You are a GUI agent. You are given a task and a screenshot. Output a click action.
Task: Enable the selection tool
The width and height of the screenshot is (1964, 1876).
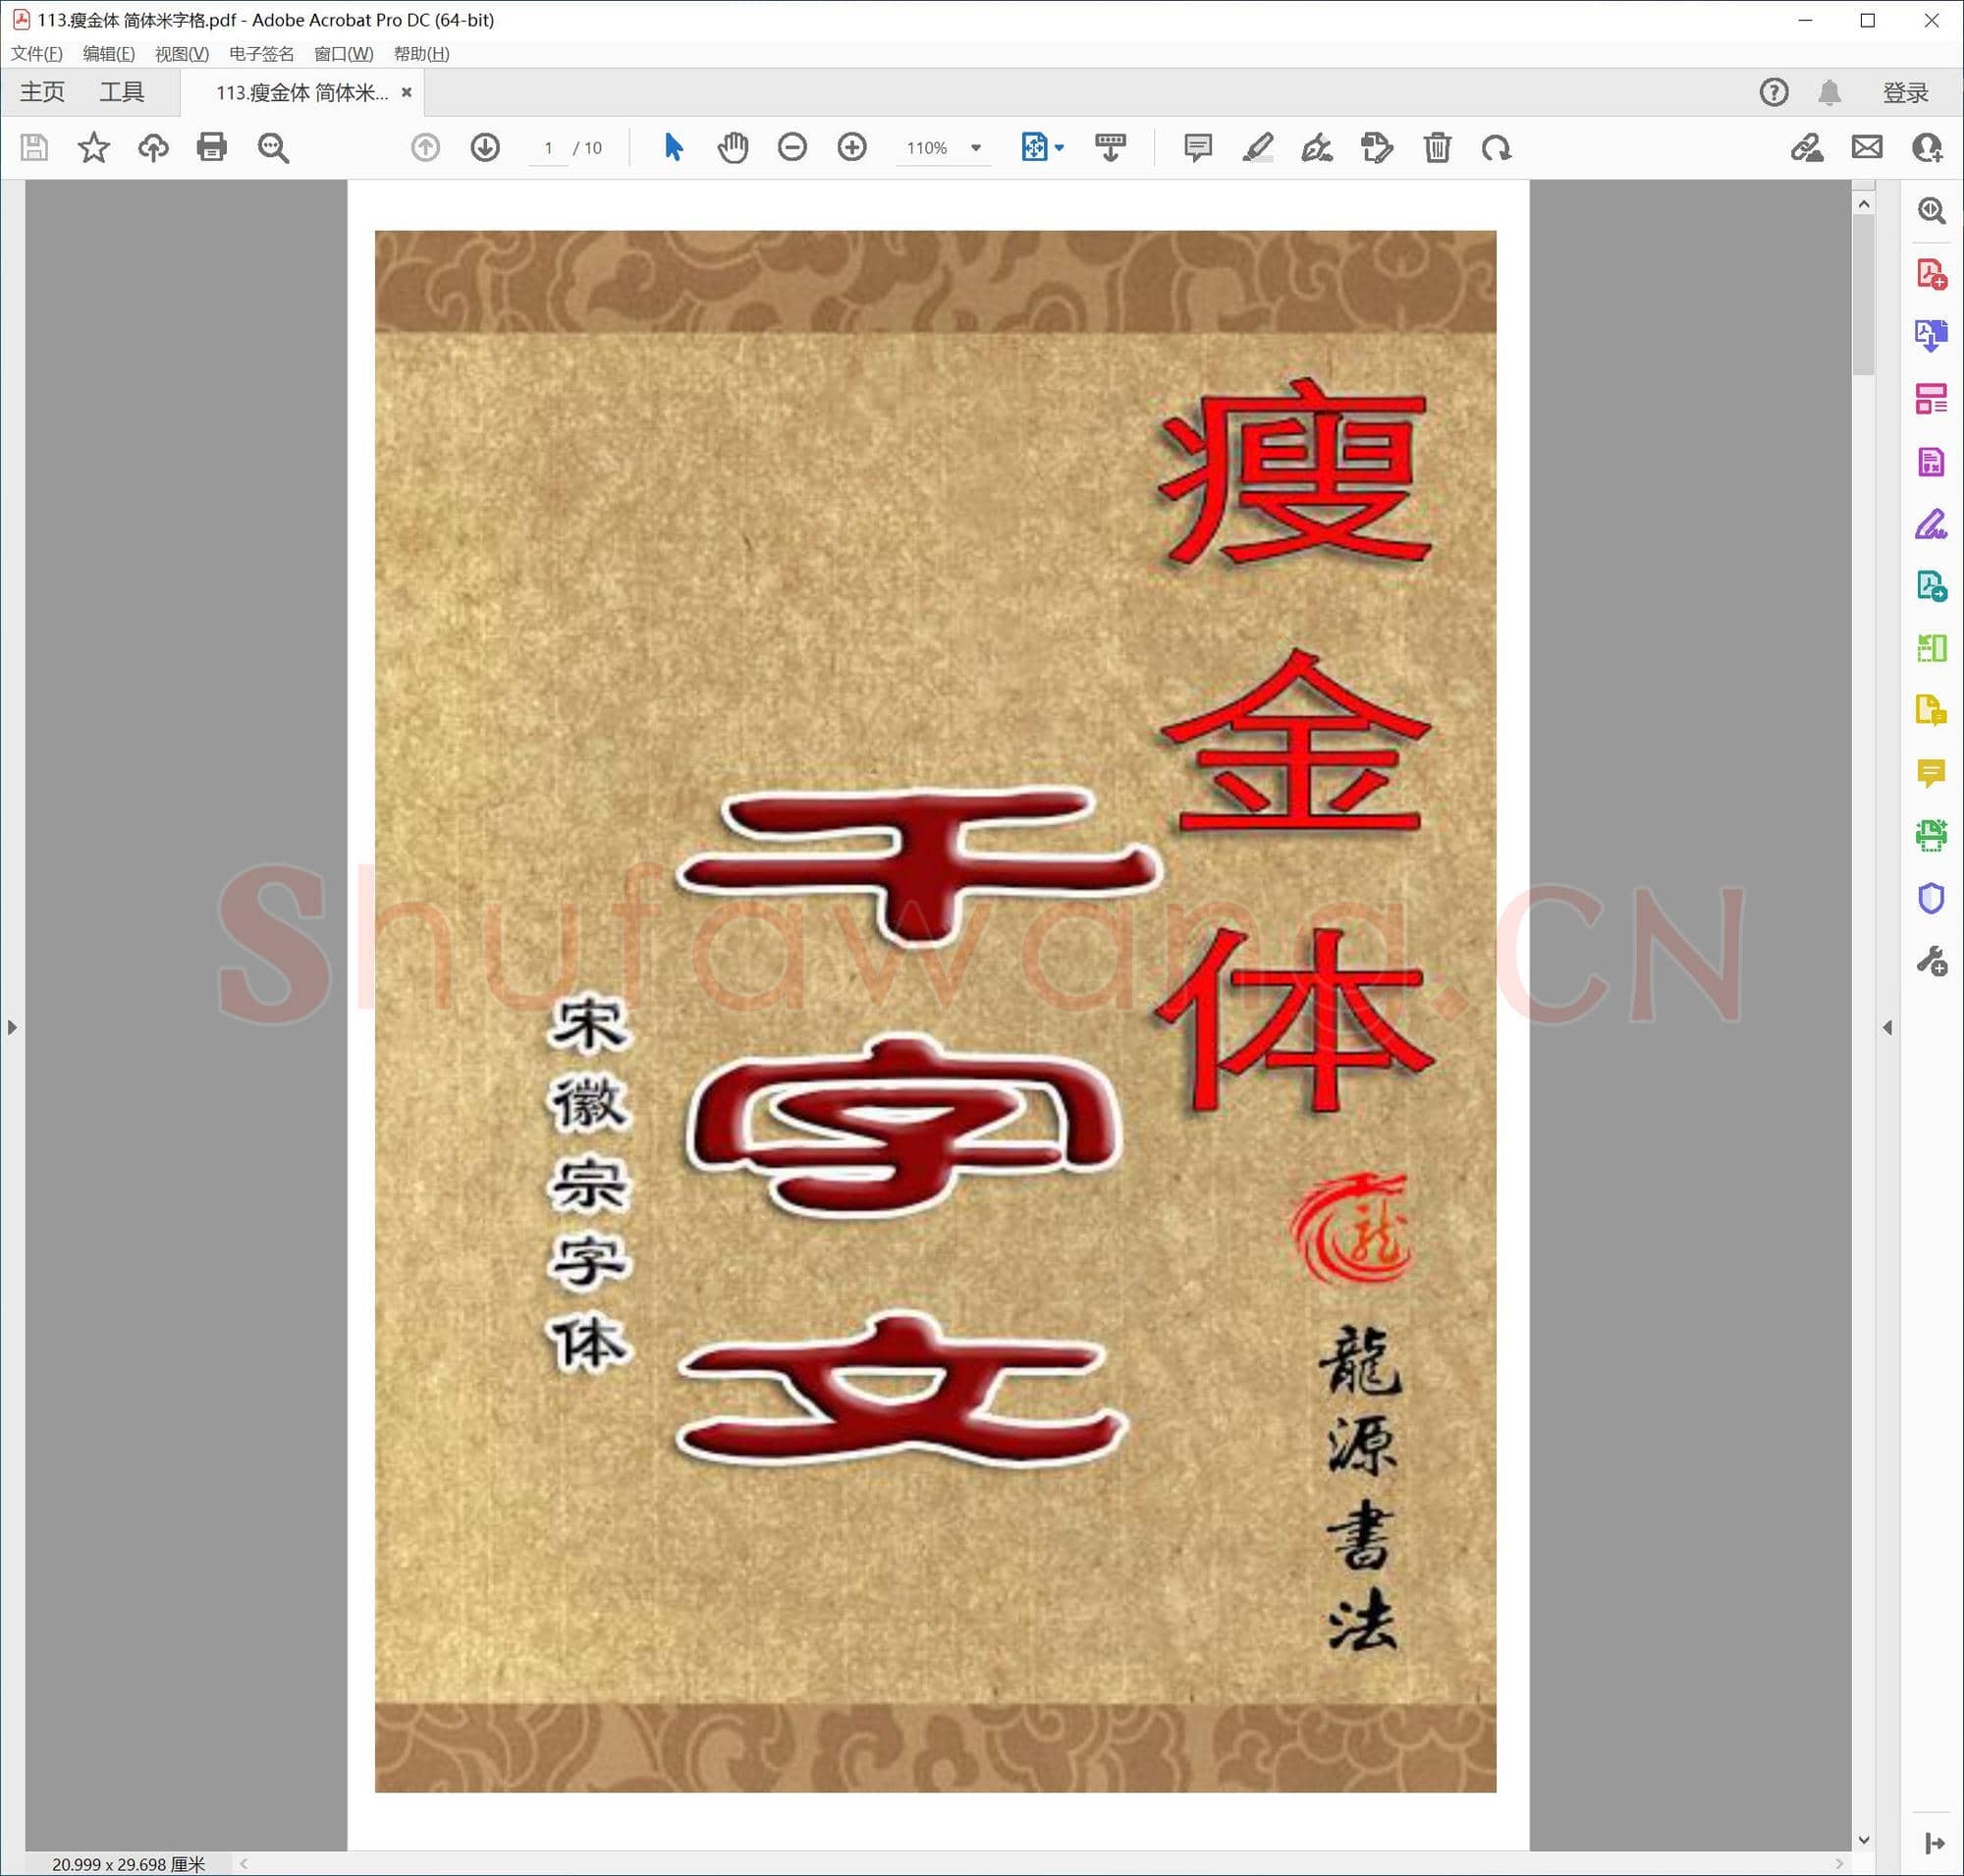click(672, 147)
